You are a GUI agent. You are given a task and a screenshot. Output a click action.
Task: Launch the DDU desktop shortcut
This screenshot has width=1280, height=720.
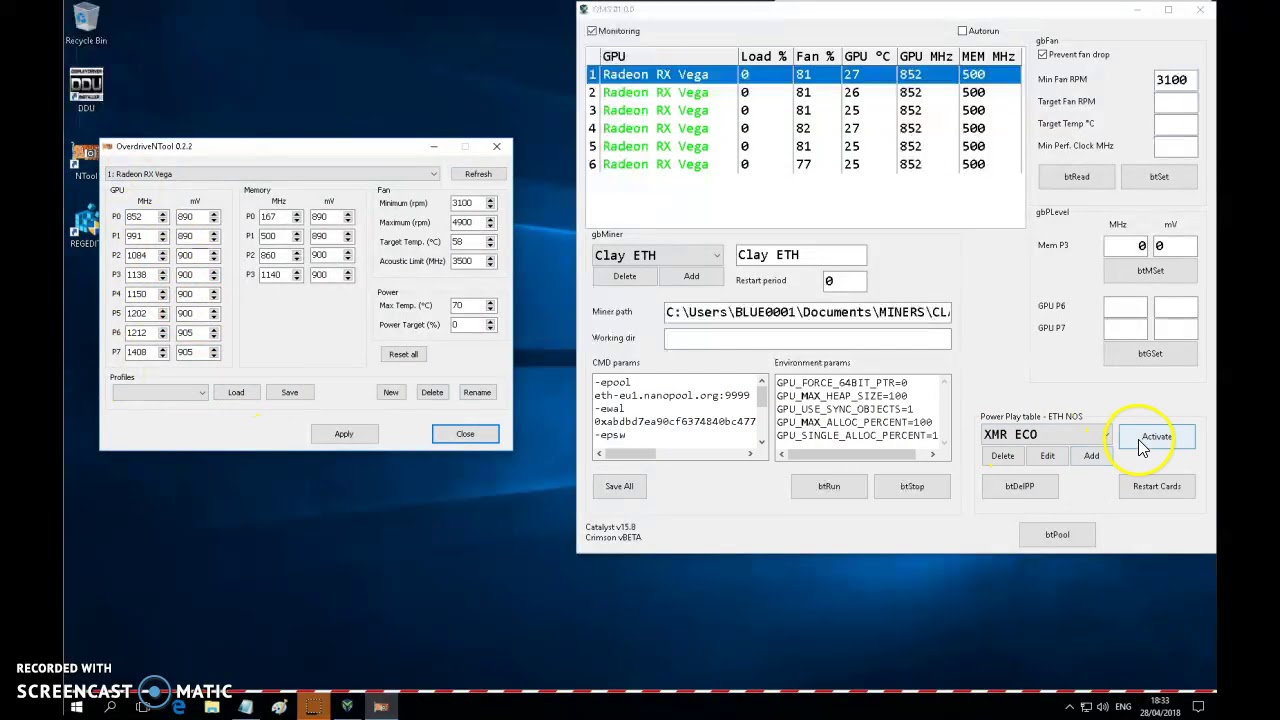(x=86, y=90)
